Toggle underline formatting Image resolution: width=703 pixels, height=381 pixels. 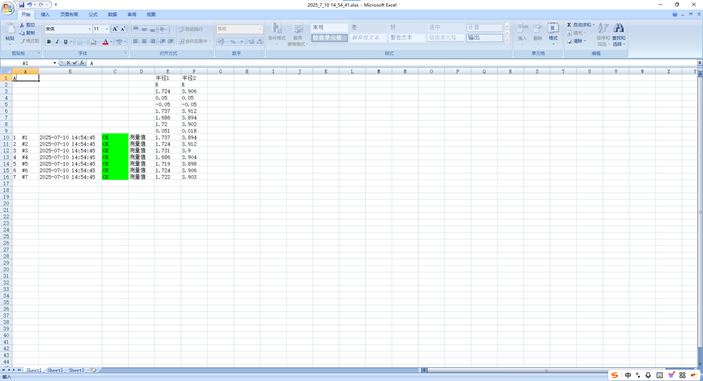click(x=65, y=42)
